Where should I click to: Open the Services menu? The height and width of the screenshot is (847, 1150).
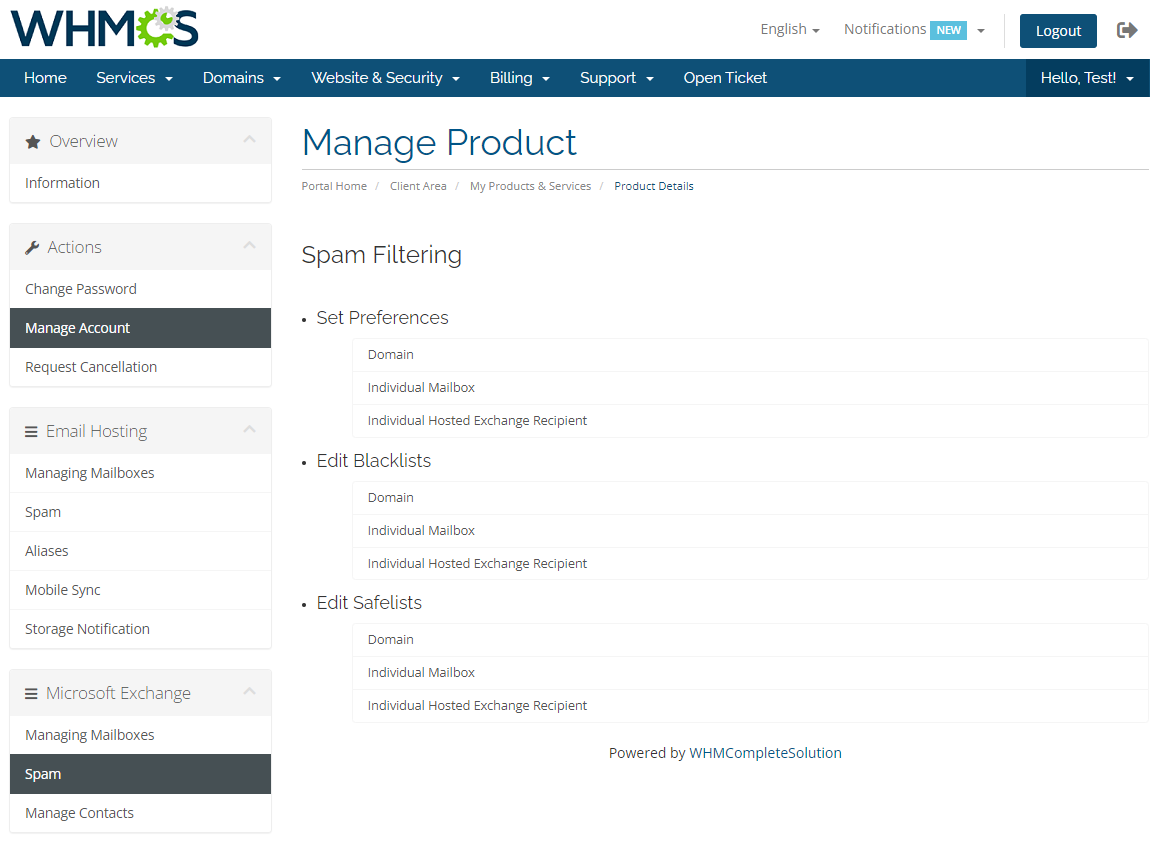tap(134, 78)
